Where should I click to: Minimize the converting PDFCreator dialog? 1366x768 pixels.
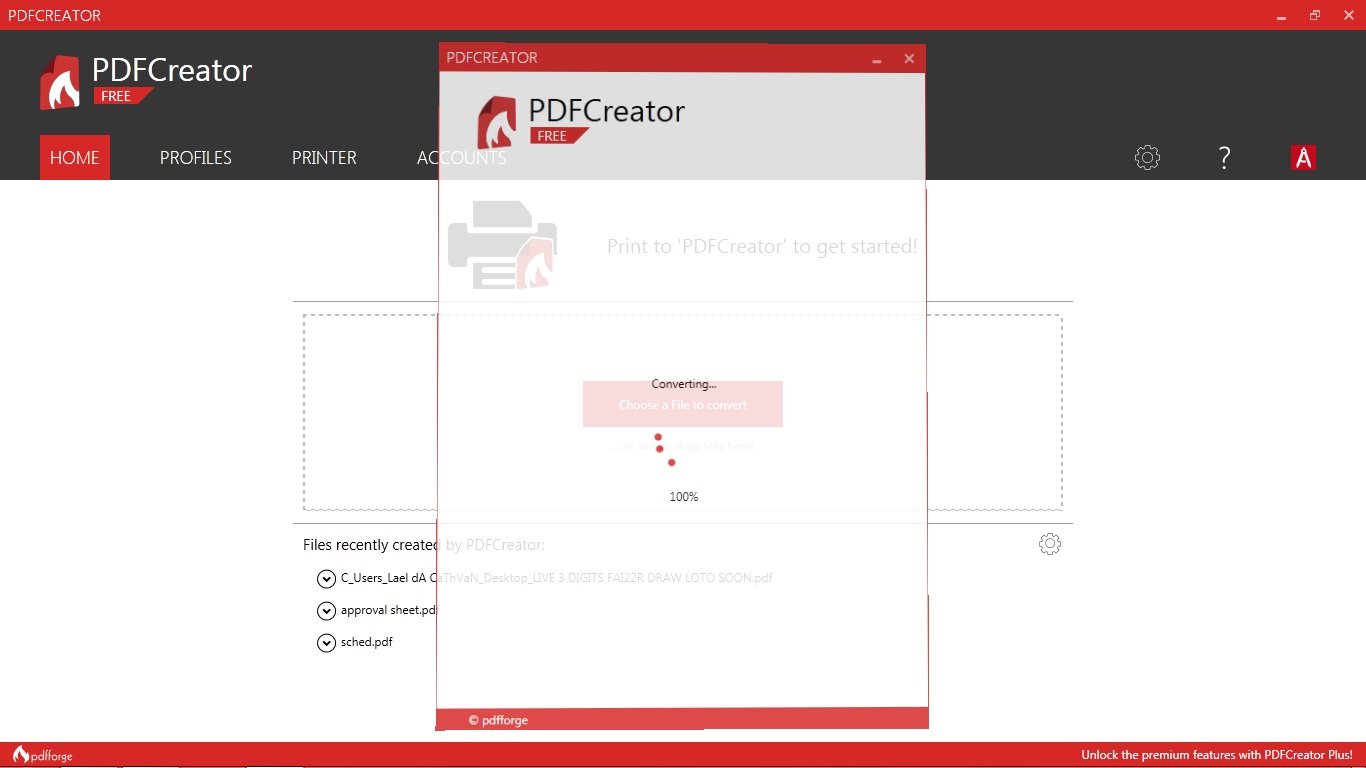point(877,59)
